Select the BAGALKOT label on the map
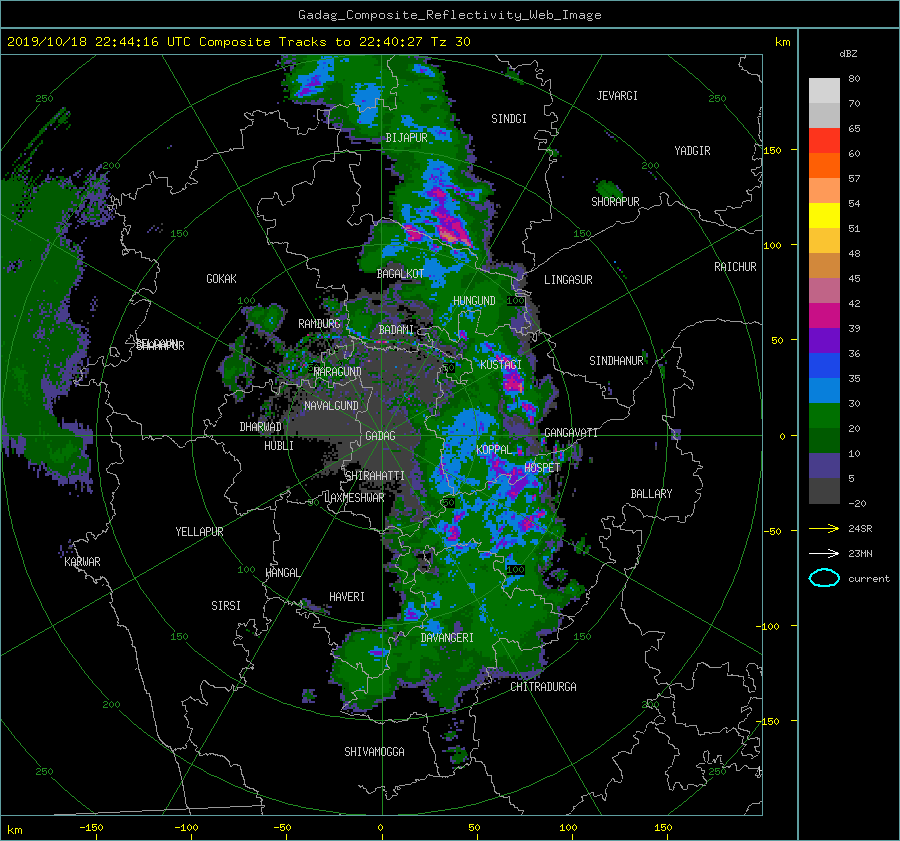This screenshot has height=841, width=900. 400,274
